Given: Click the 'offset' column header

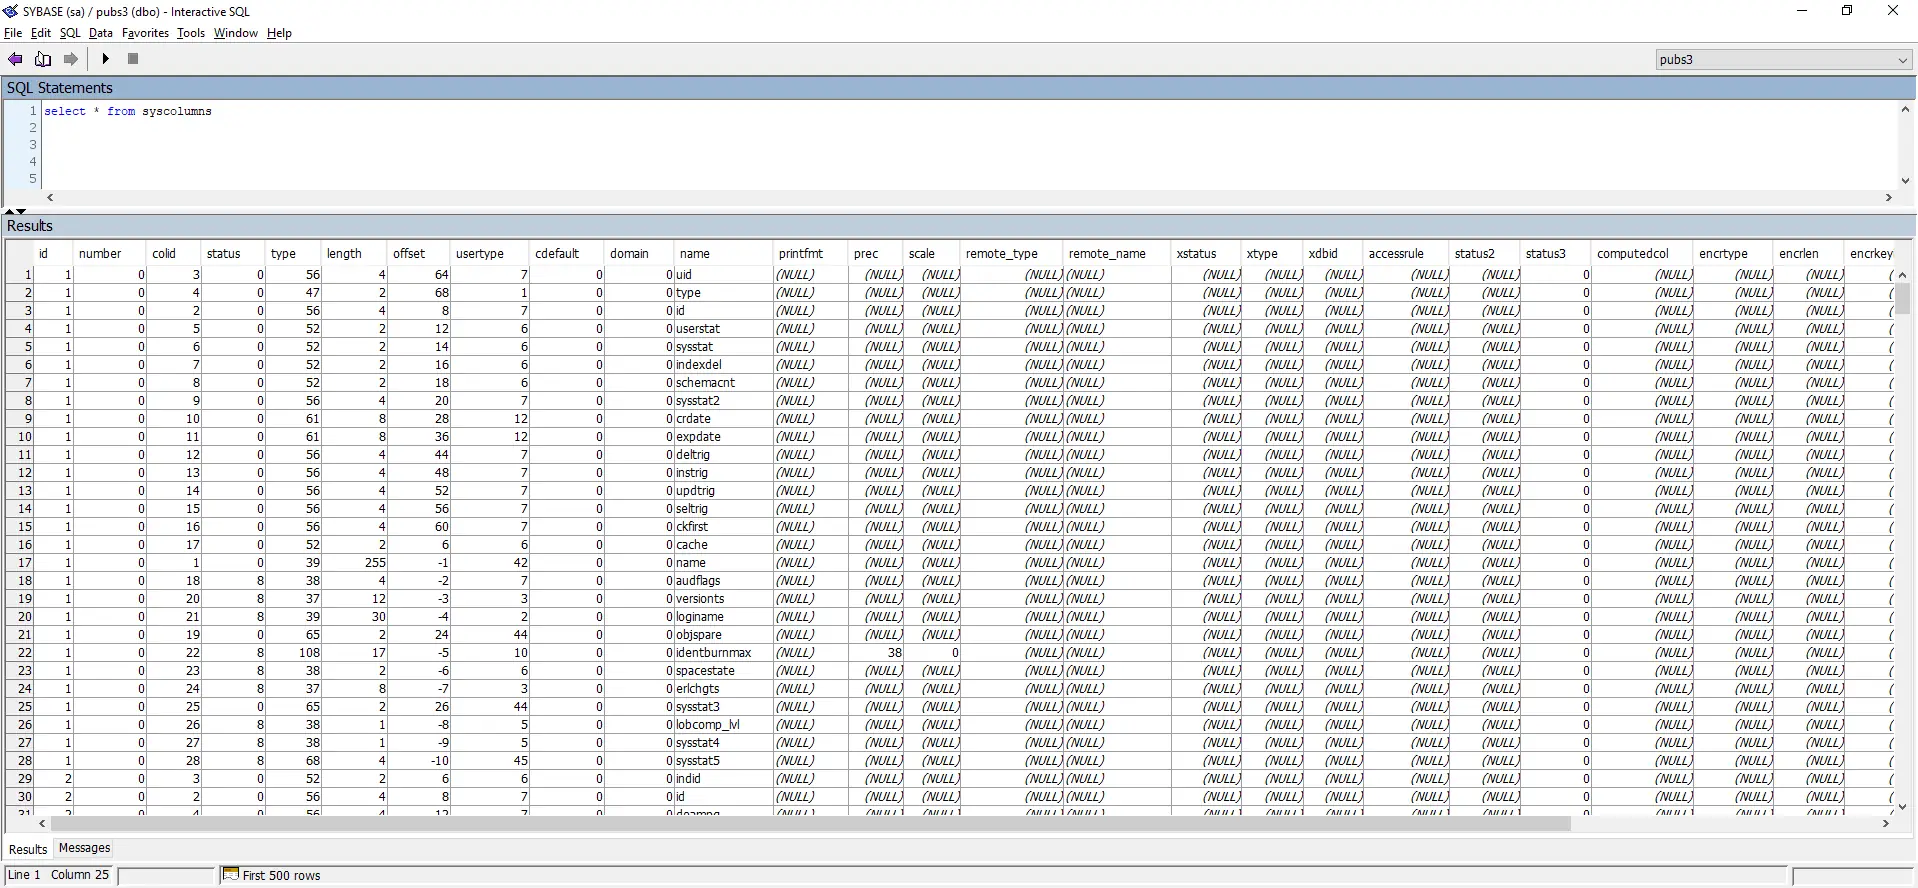Looking at the screenshot, I should point(420,254).
